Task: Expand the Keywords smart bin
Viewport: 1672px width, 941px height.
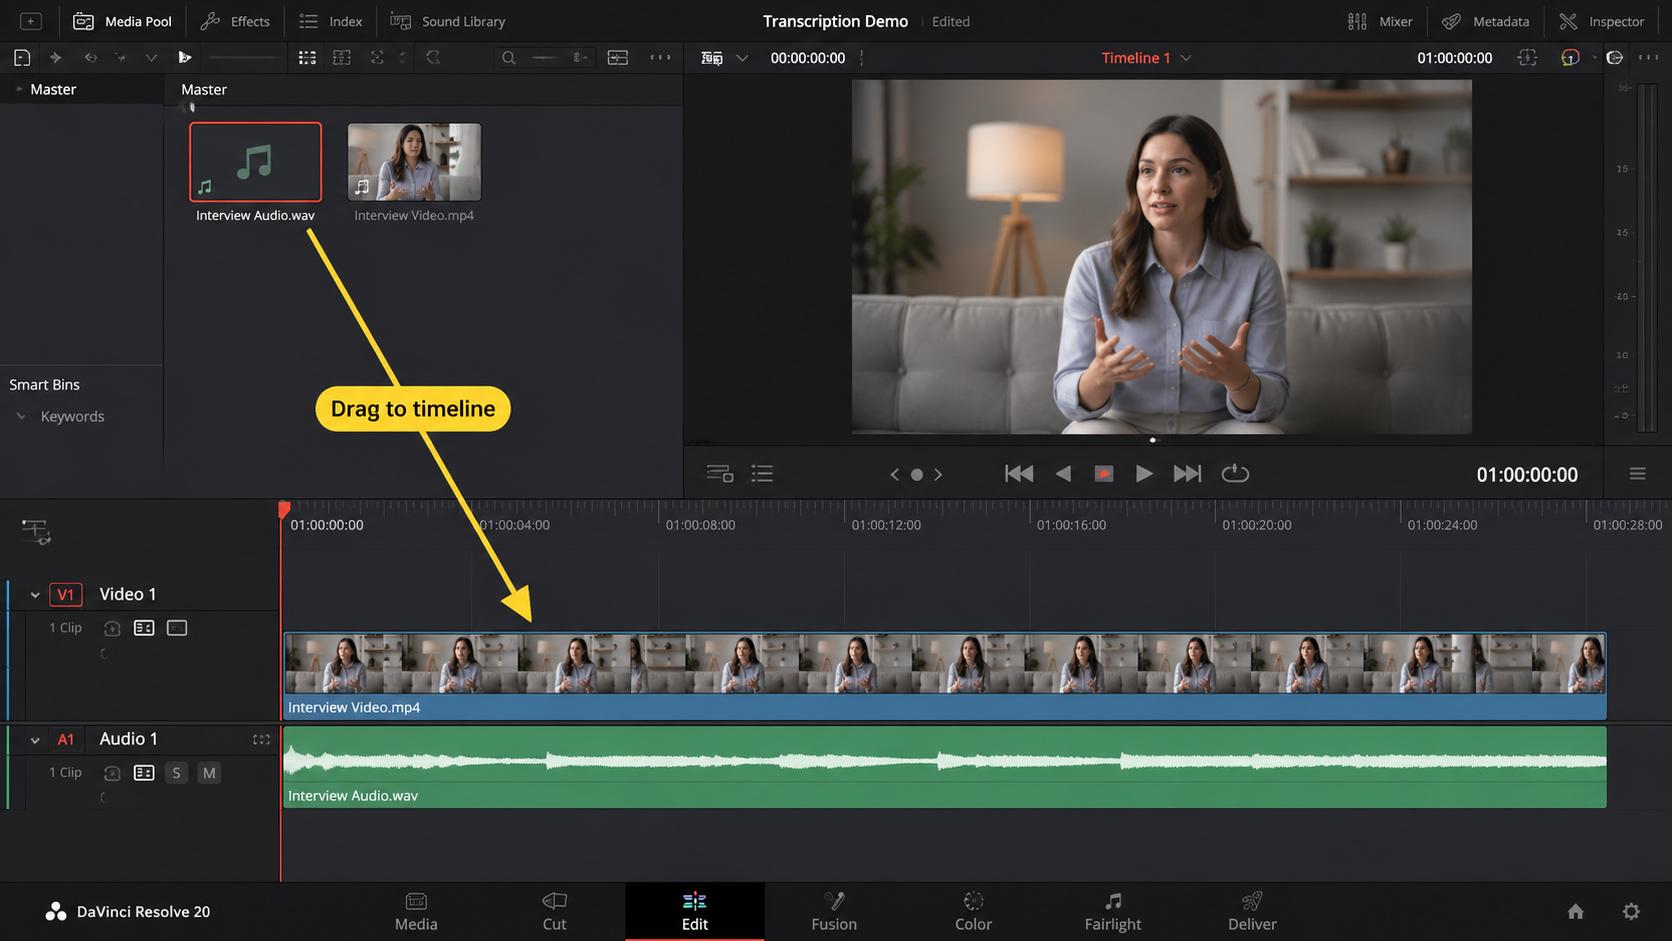Action: click(x=21, y=416)
